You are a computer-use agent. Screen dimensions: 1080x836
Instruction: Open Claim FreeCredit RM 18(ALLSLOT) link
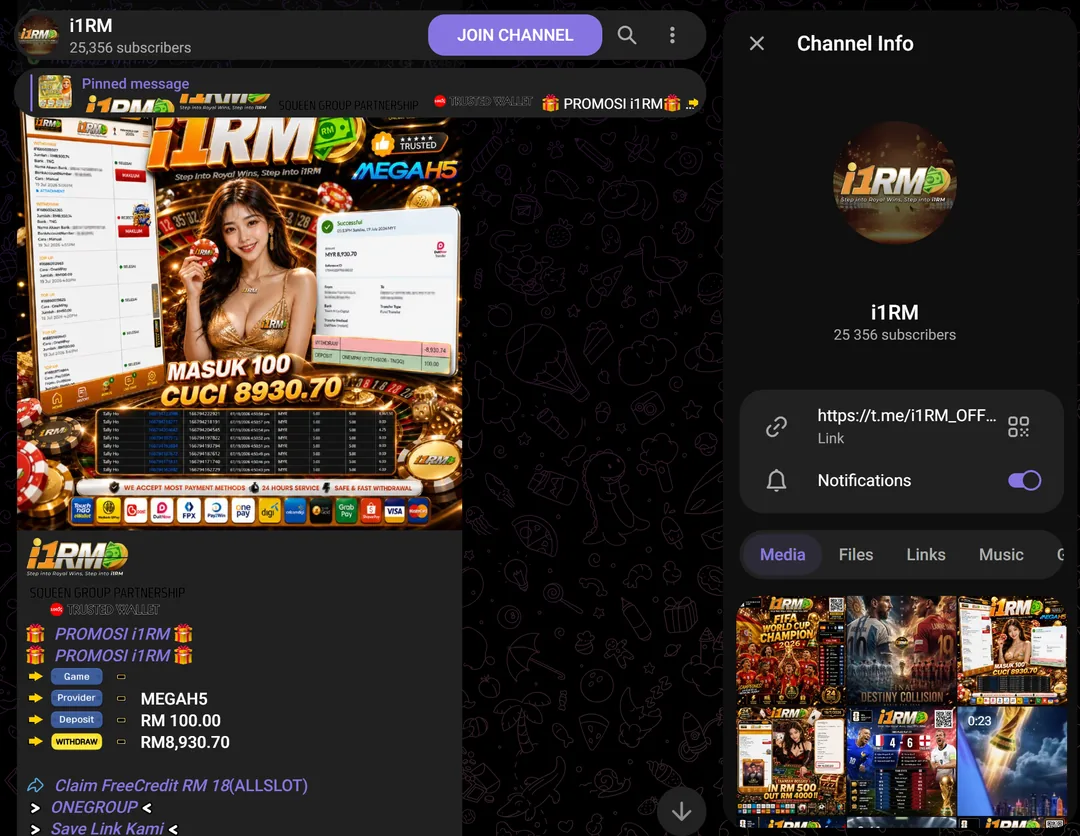click(x=181, y=786)
